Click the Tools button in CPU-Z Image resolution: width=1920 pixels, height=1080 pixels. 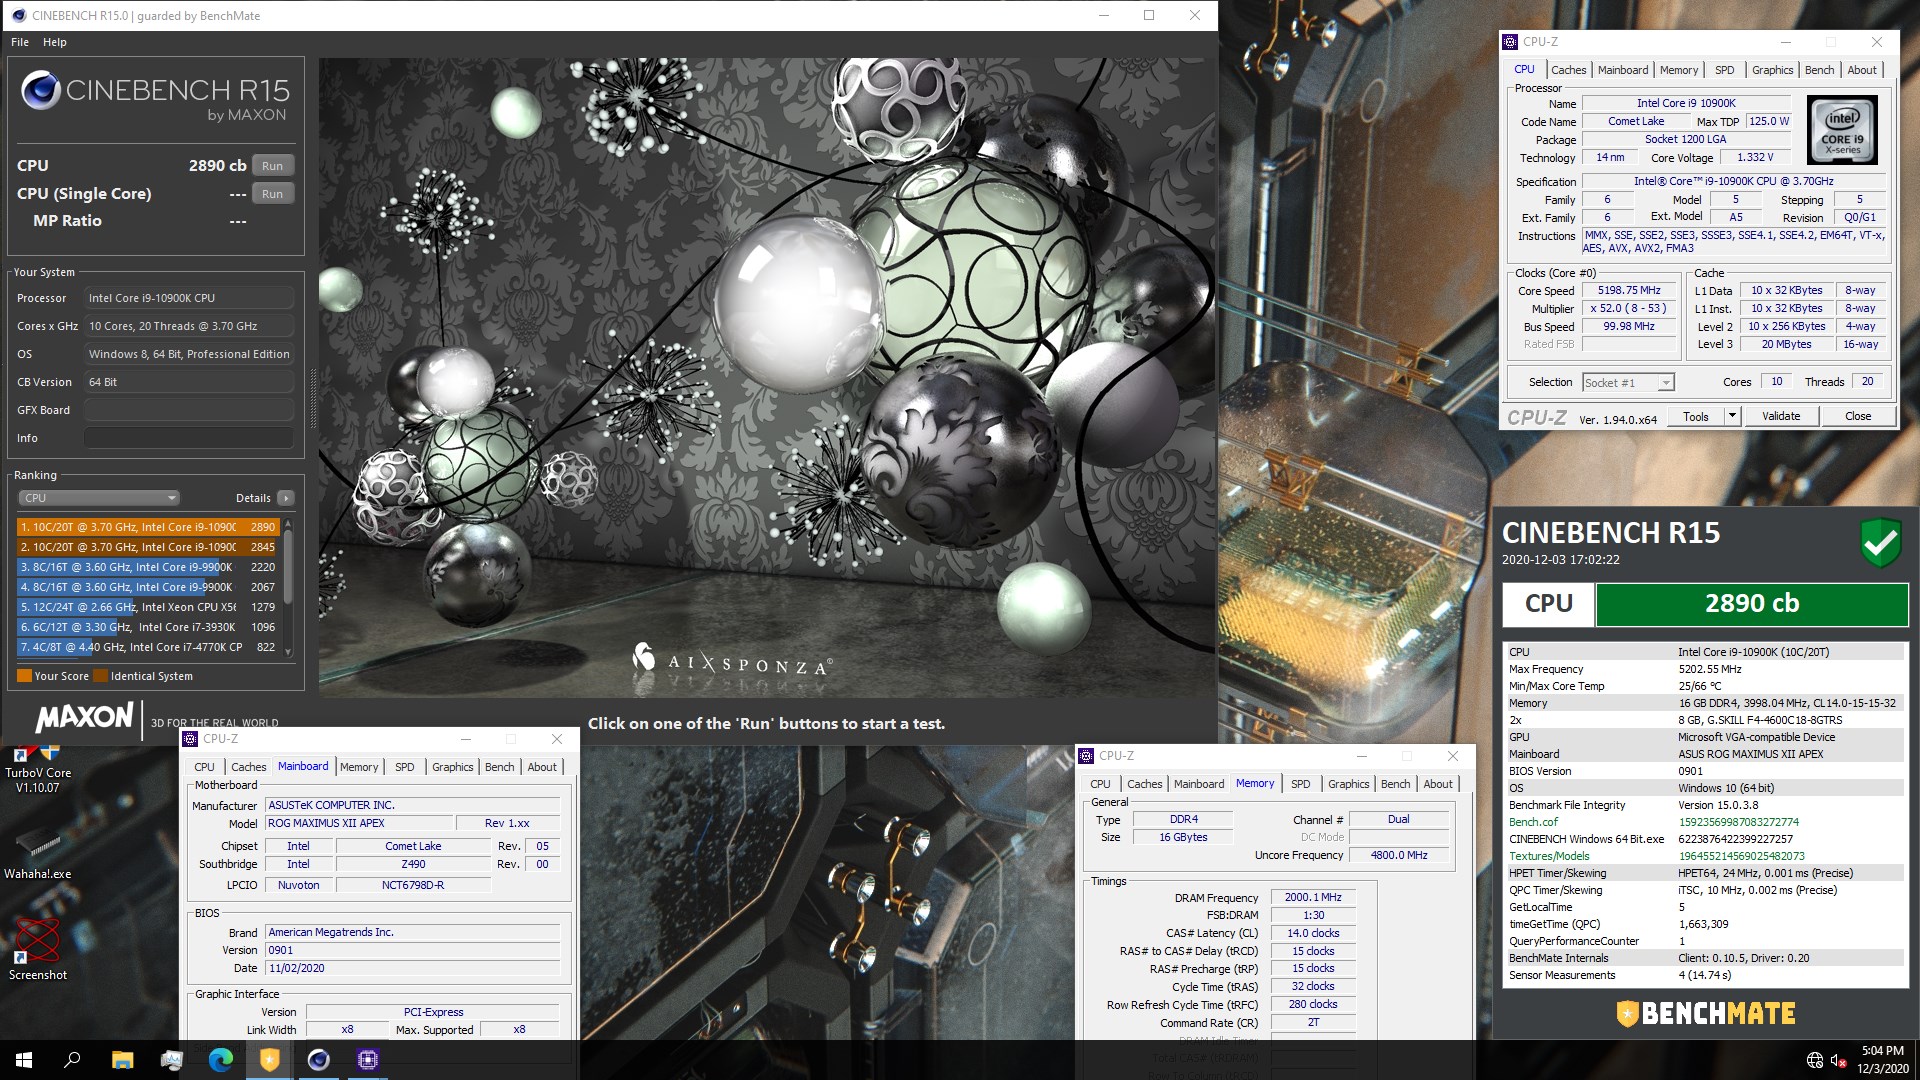click(1696, 416)
